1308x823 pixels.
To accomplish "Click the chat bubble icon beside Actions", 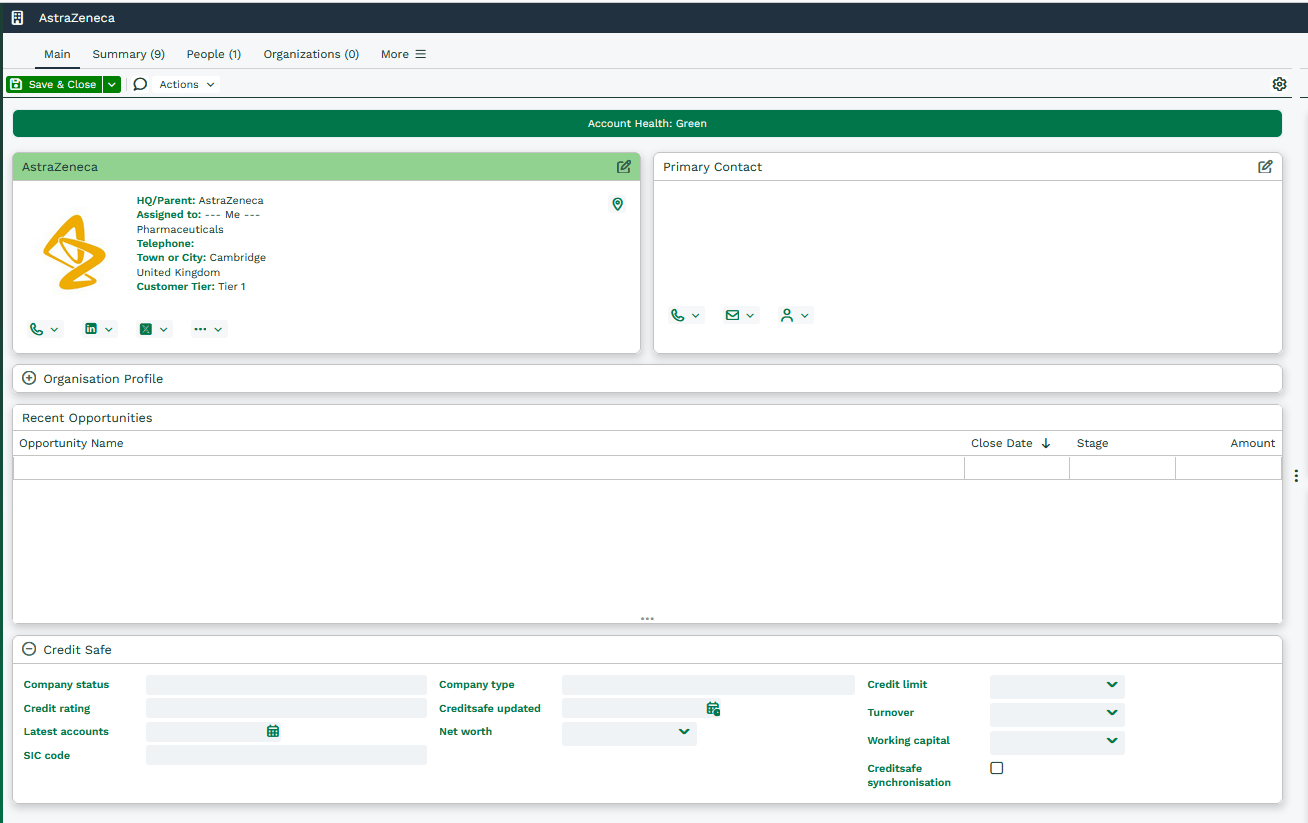I will pos(140,84).
